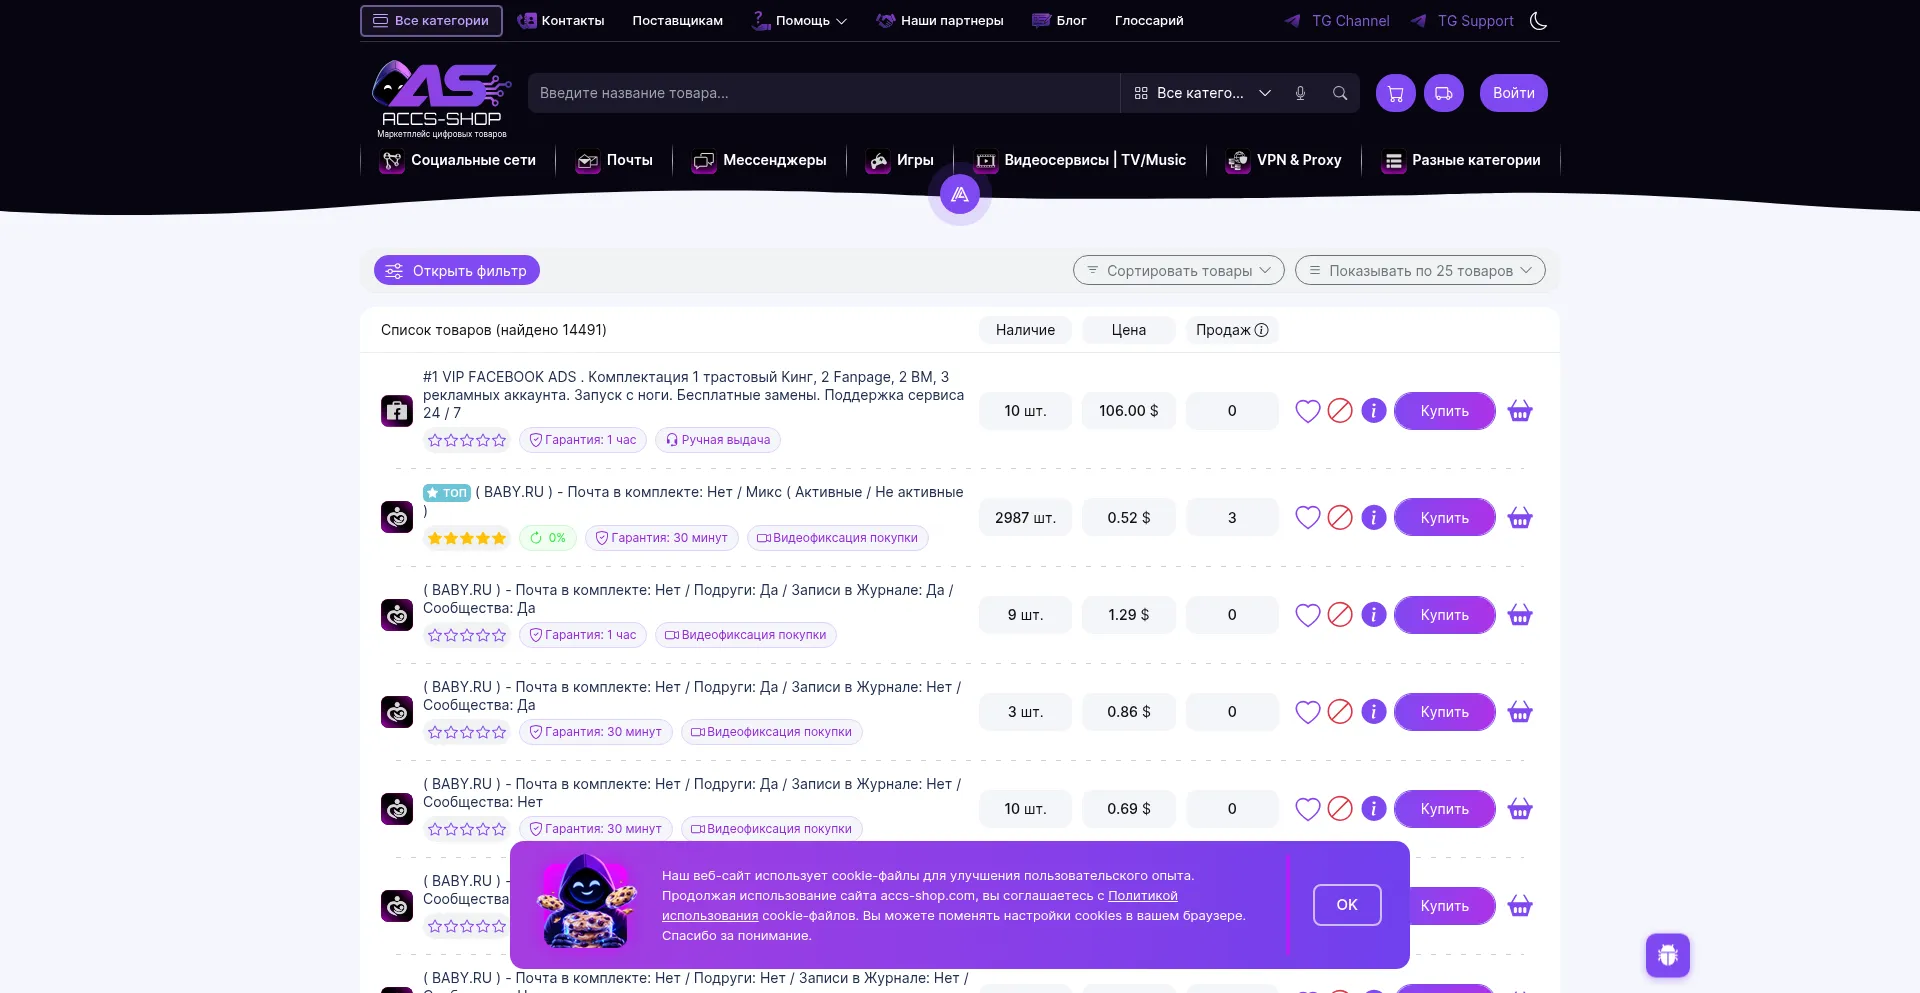Open the Контакты menu item
Screen dimensions: 1920x993
click(561, 21)
